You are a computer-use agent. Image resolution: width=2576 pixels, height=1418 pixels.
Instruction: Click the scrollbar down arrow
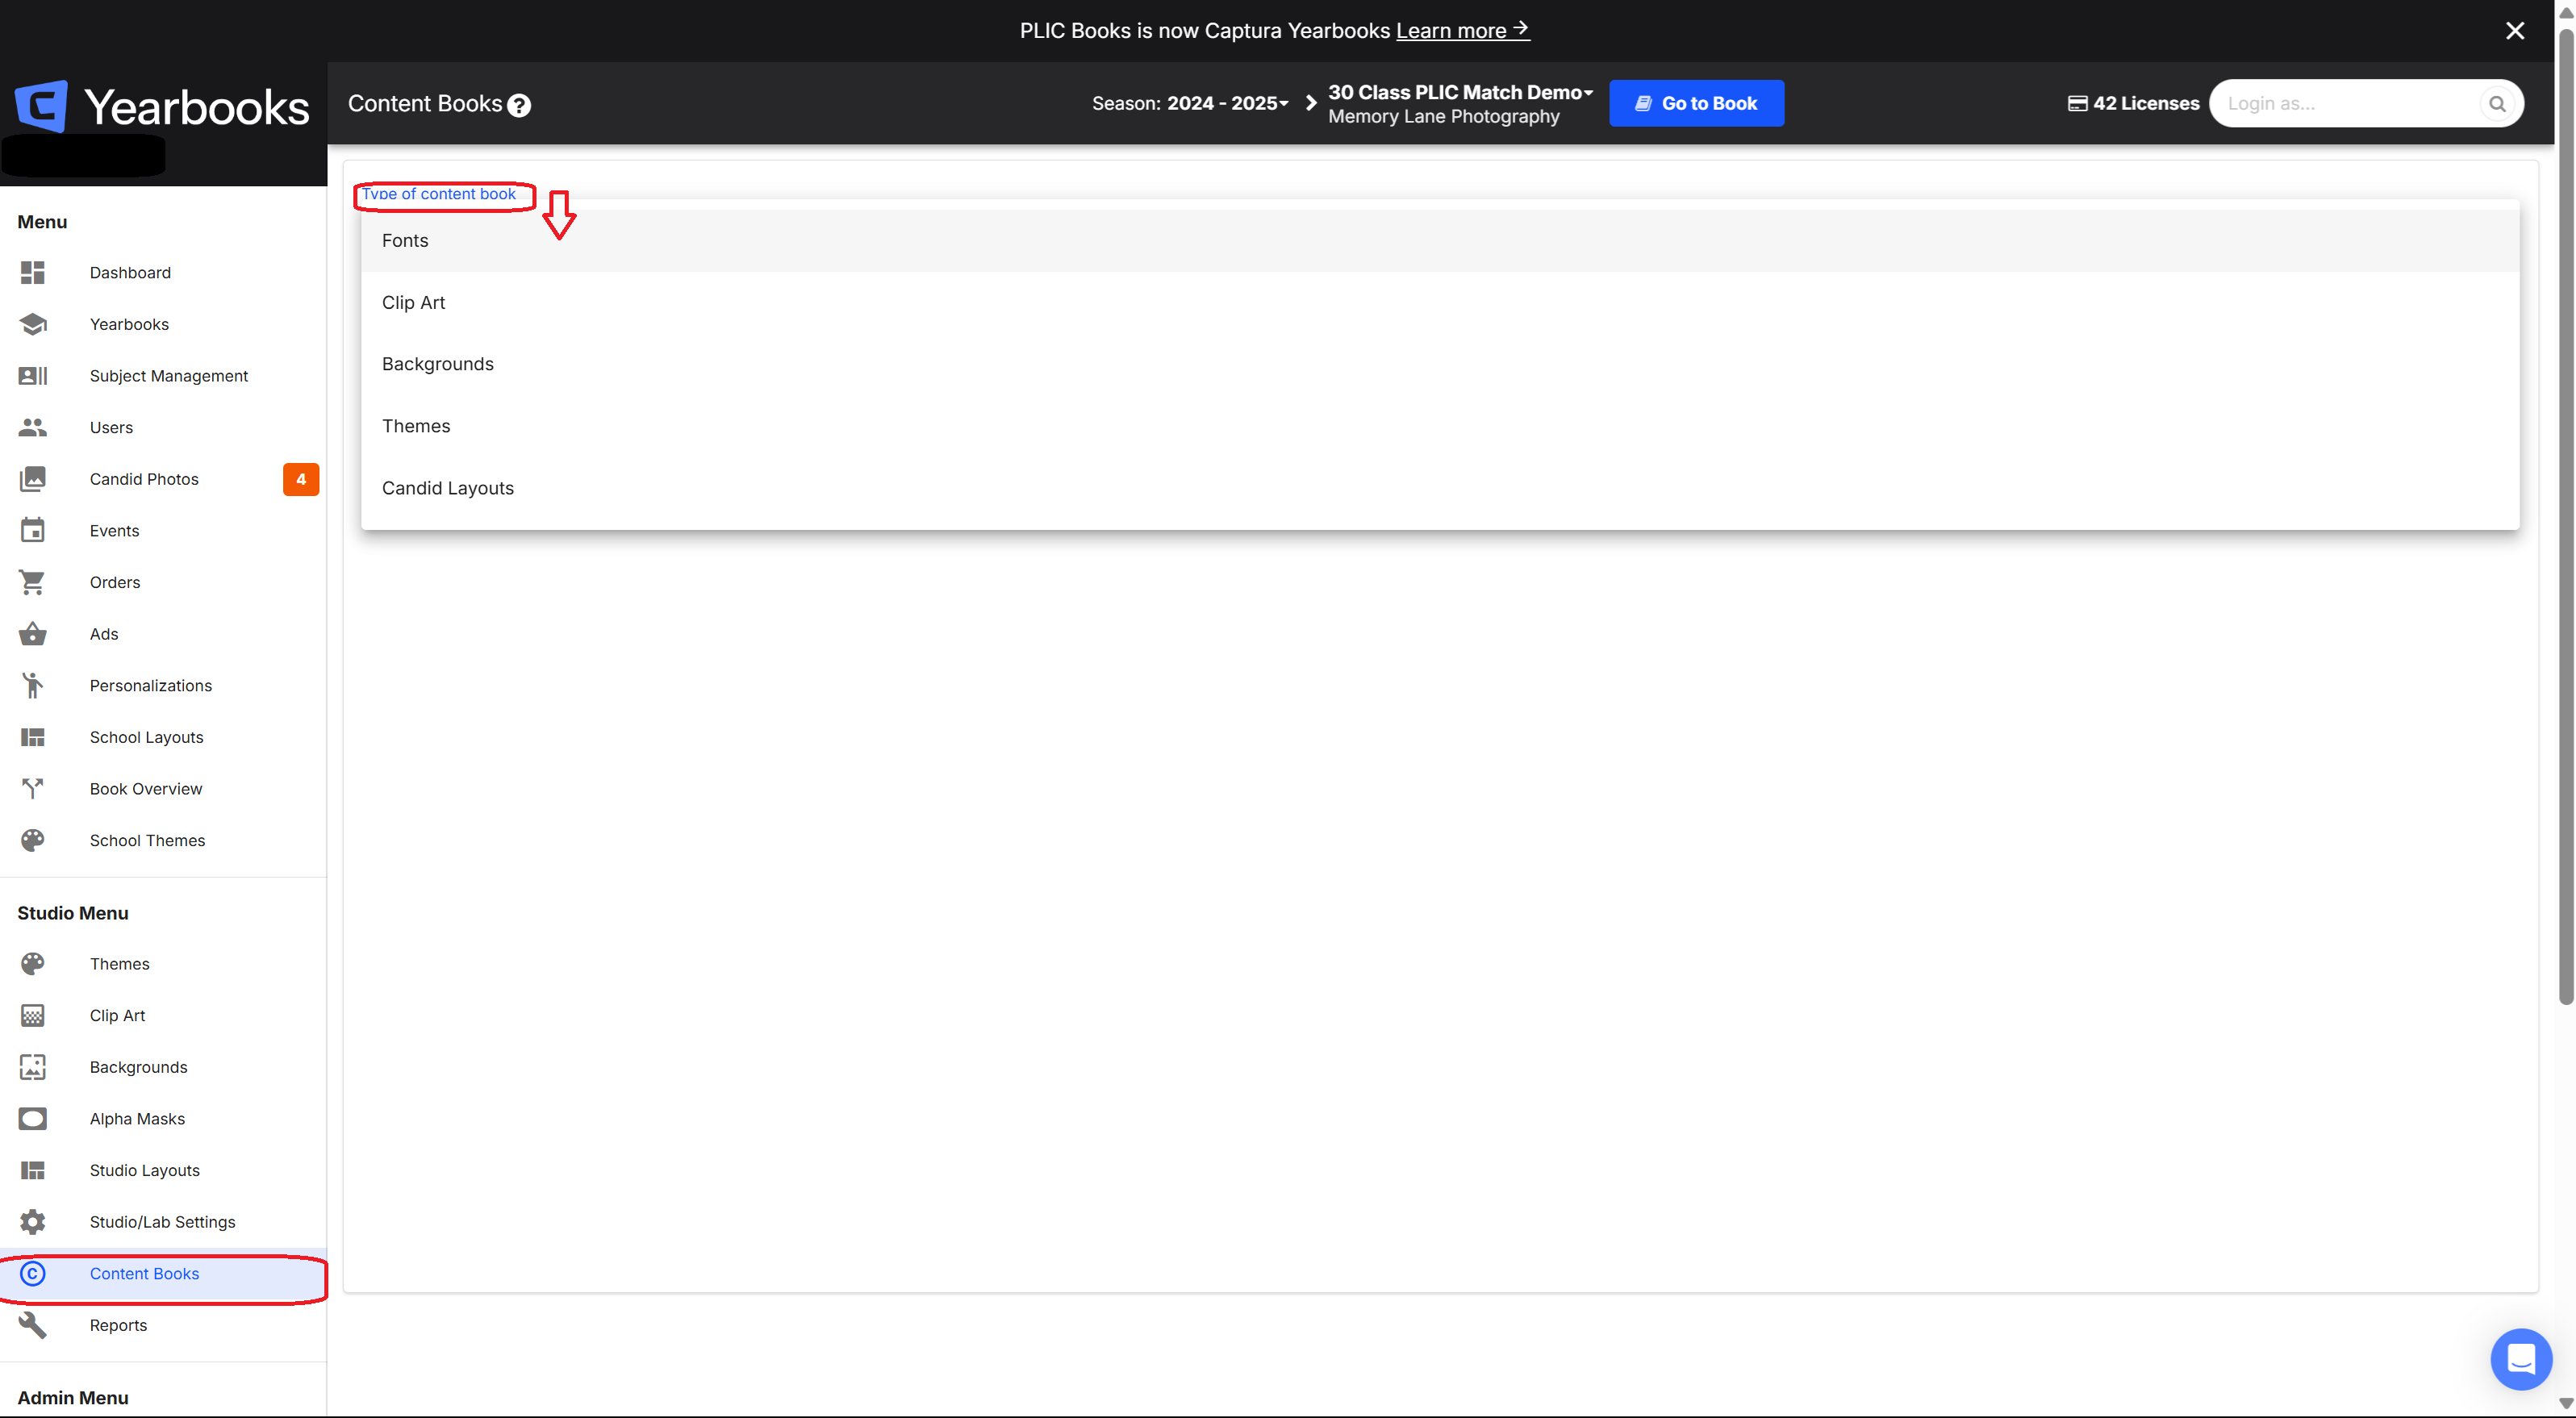click(2565, 1404)
